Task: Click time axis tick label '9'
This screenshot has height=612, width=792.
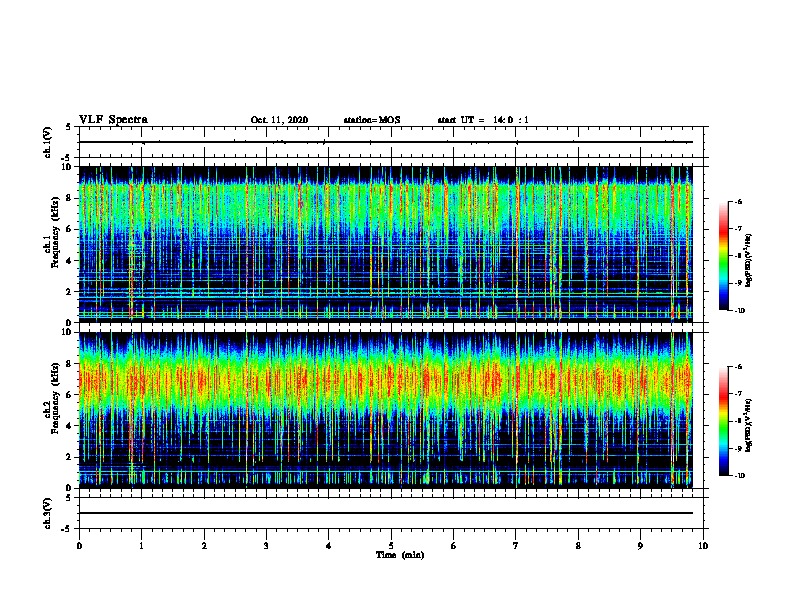Action: pyautogui.click(x=640, y=545)
